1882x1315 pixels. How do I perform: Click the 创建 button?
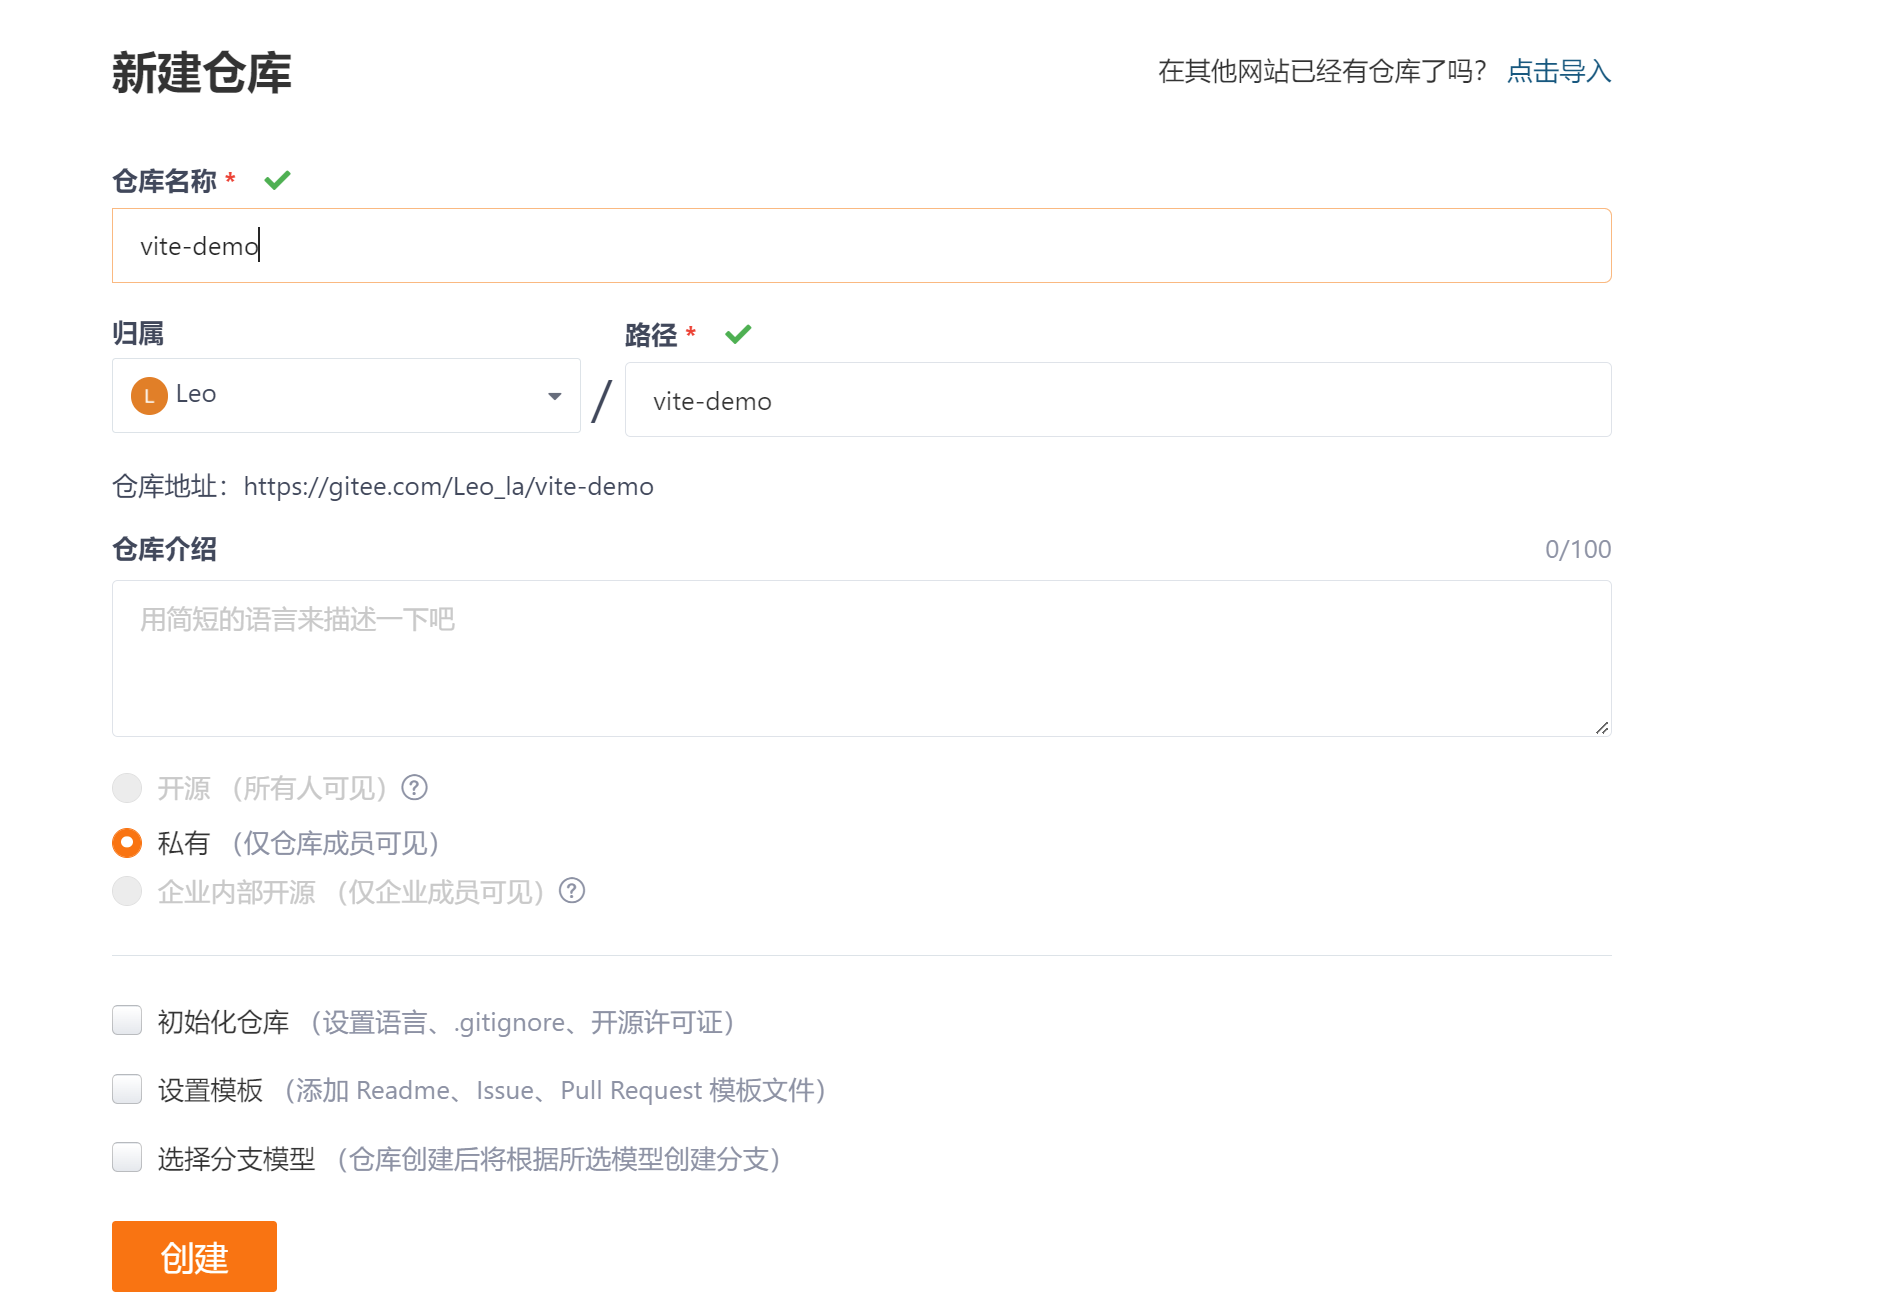(194, 1256)
